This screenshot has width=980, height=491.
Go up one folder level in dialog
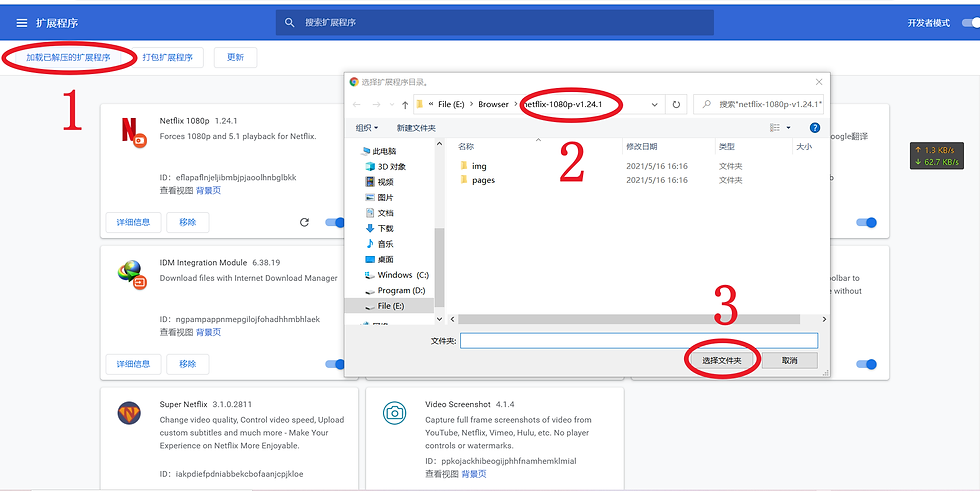tap(405, 104)
